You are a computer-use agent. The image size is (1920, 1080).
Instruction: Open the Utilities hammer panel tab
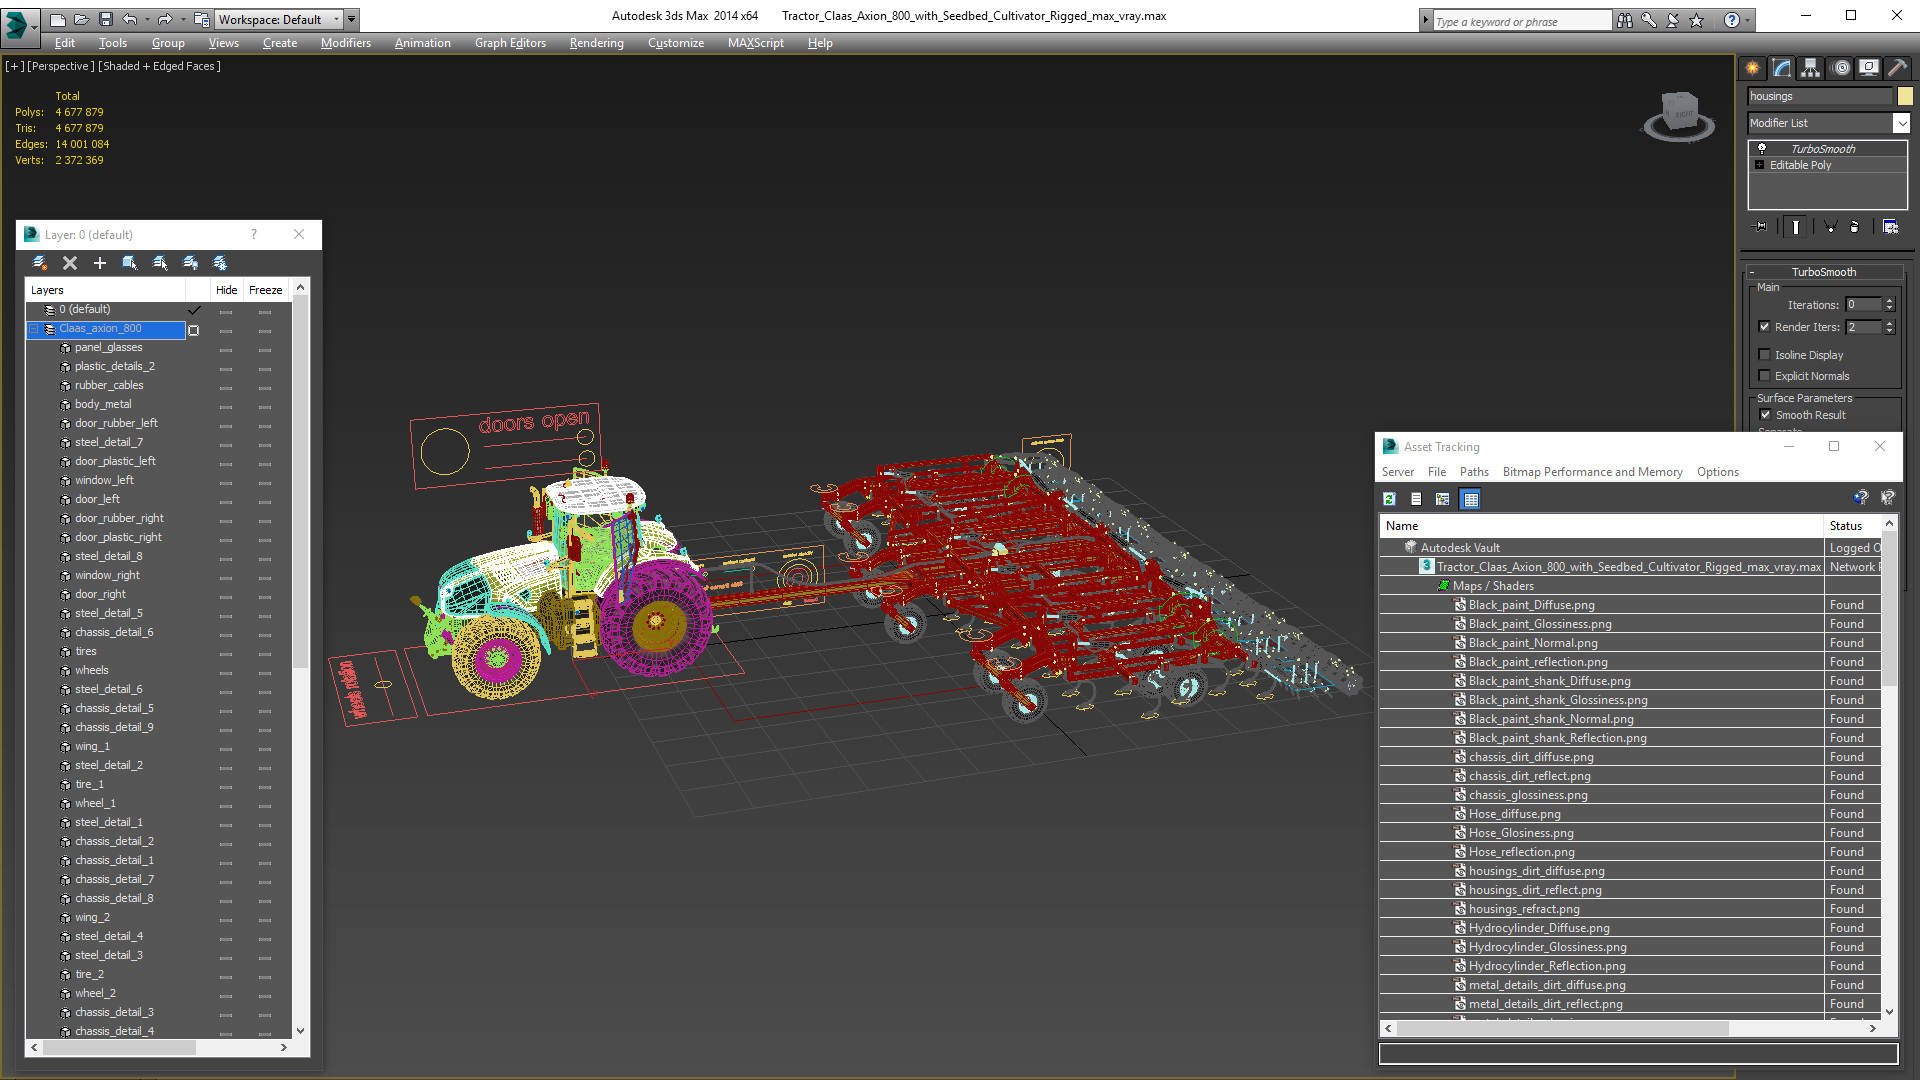tap(1897, 68)
